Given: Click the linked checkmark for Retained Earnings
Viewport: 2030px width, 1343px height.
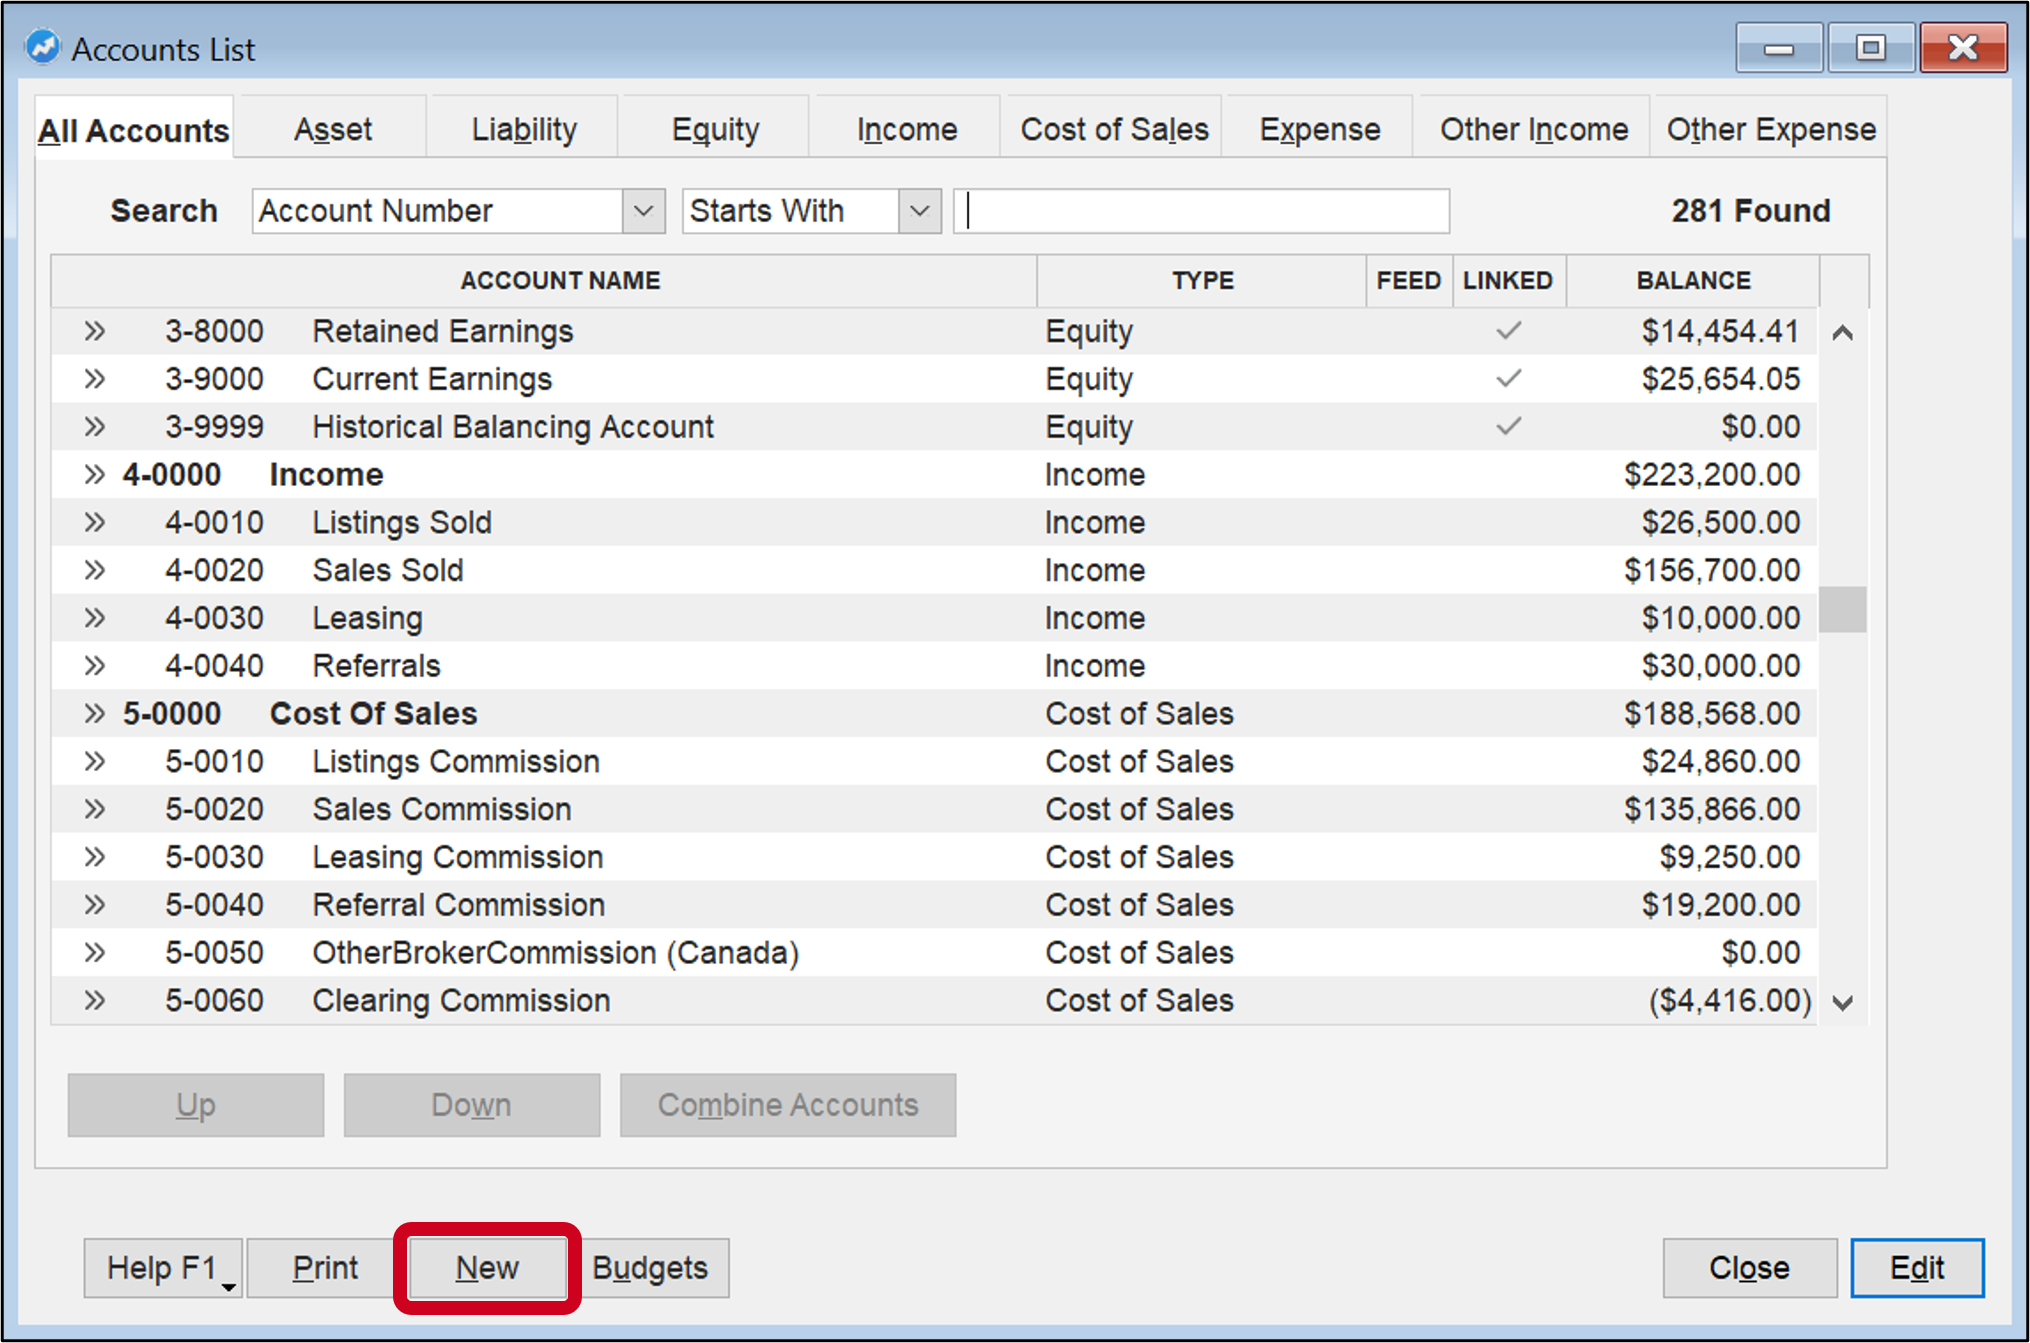Looking at the screenshot, I should tap(1508, 331).
